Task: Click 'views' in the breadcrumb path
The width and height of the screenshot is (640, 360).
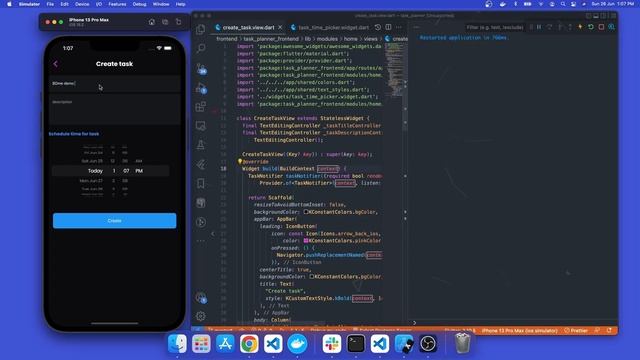Action: pyautogui.click(x=370, y=39)
